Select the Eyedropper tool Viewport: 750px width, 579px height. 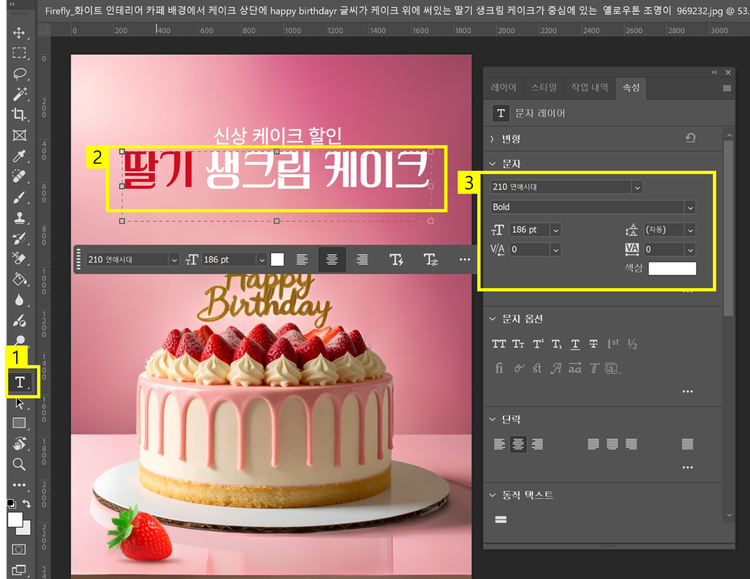[19, 156]
